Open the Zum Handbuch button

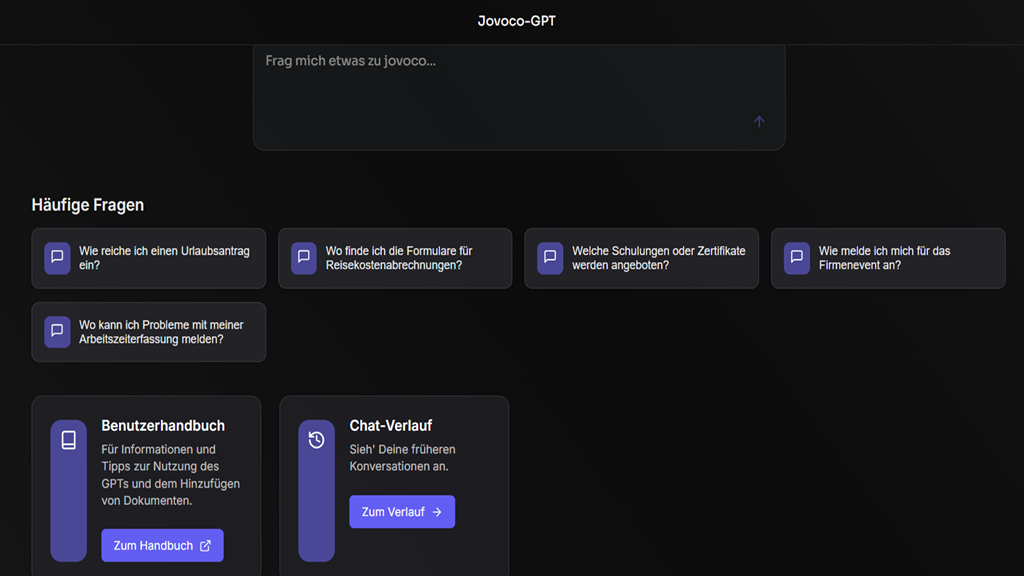163,545
